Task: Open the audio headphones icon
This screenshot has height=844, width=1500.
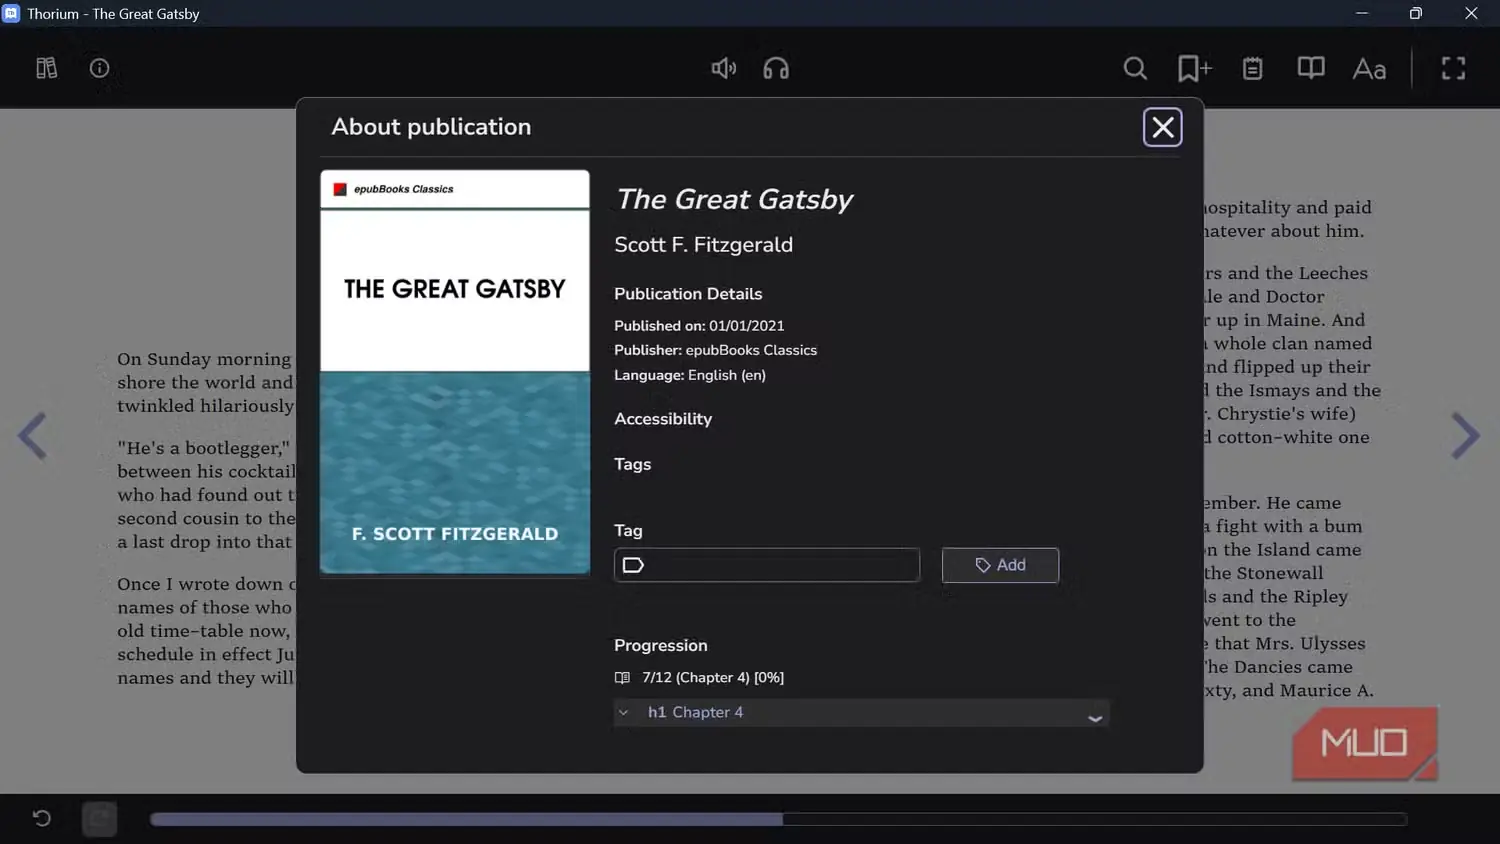Action: (776, 68)
